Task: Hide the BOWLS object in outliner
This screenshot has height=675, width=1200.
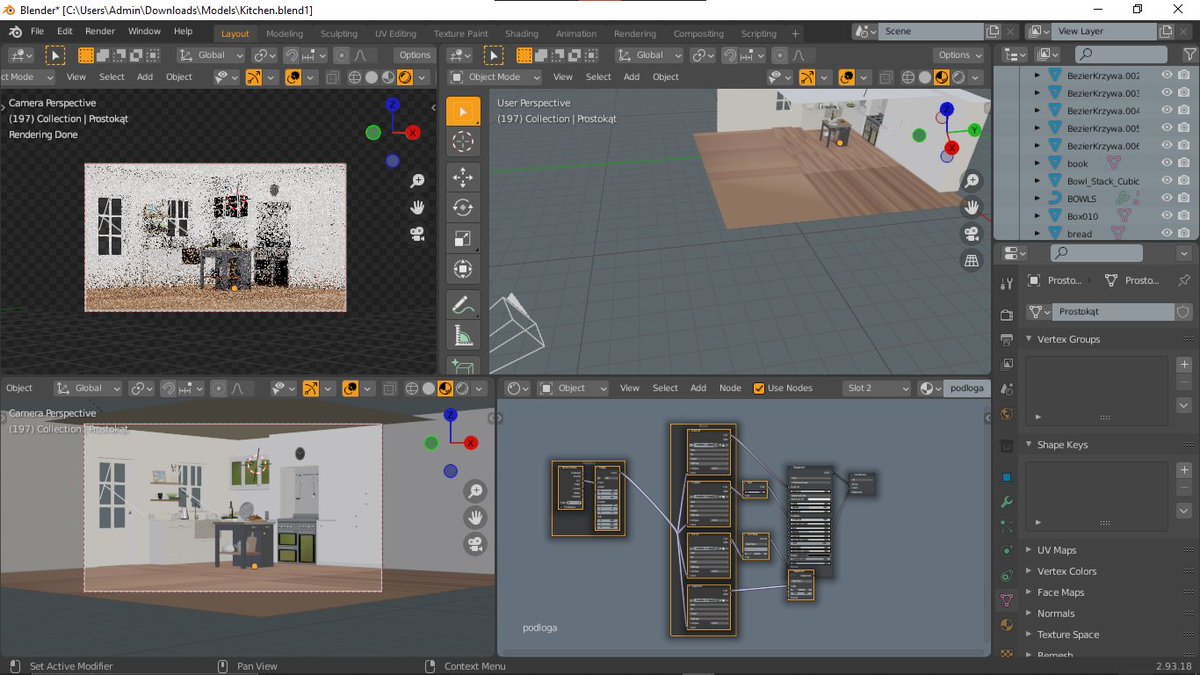Action: (x=1167, y=198)
